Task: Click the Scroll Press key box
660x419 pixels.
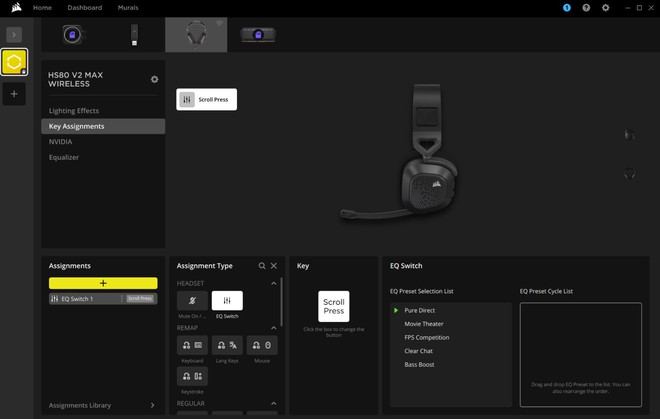Action: (333, 306)
